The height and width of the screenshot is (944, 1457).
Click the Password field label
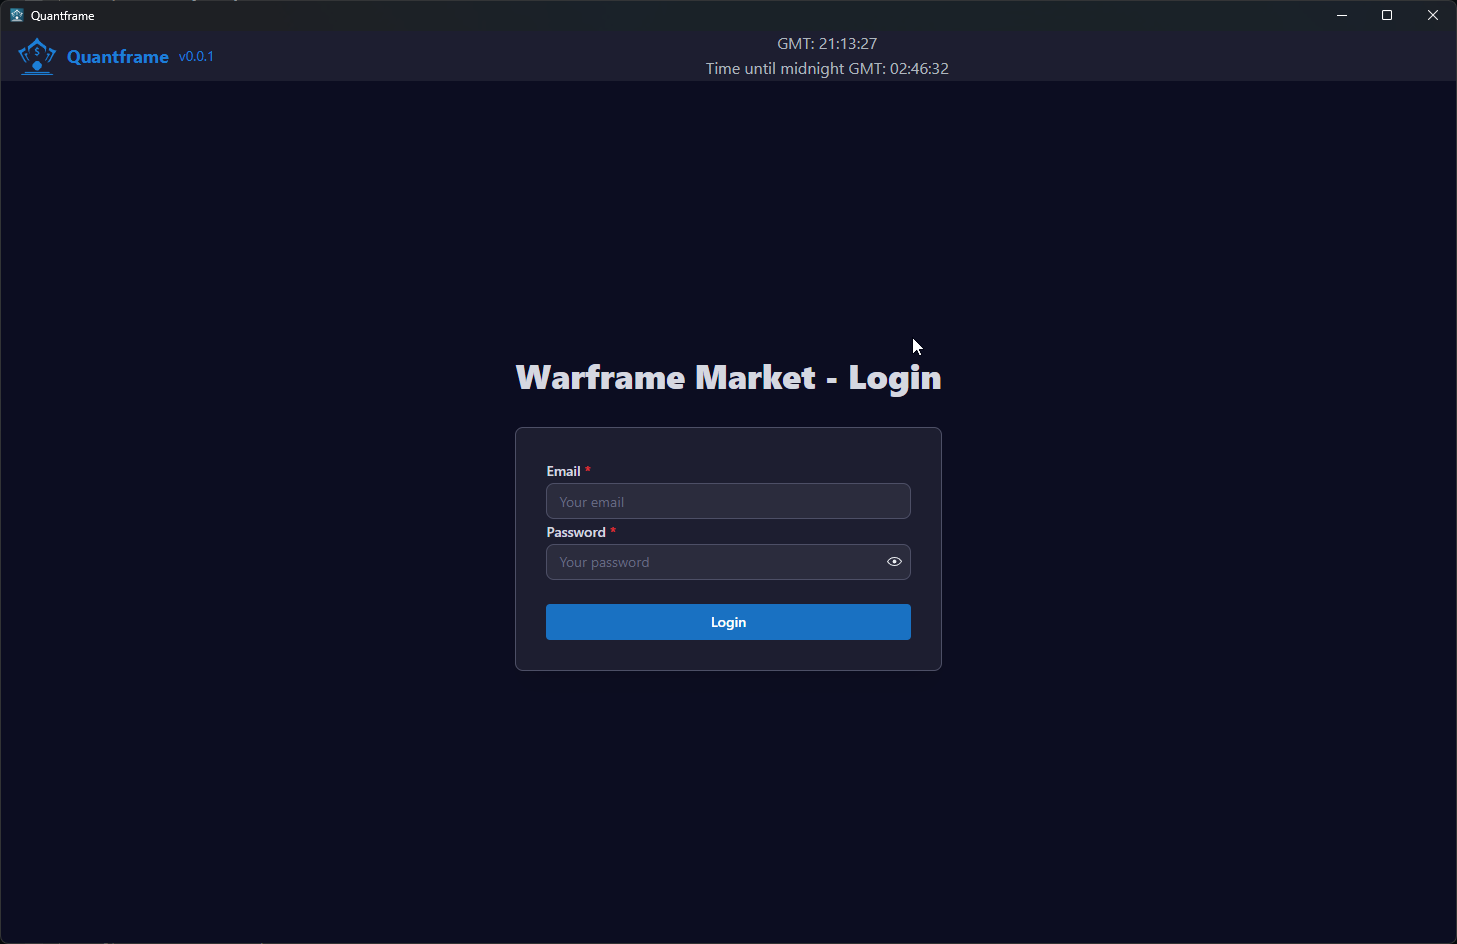tap(576, 532)
